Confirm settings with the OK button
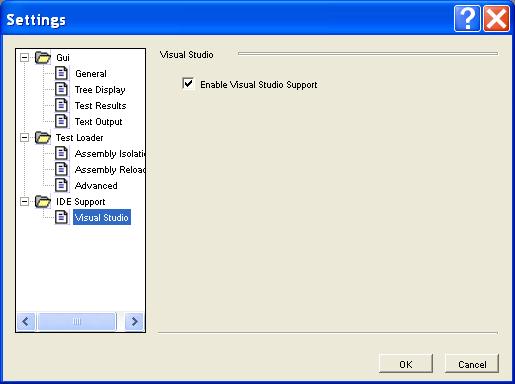Viewport: 515px width, 384px height. click(x=406, y=364)
